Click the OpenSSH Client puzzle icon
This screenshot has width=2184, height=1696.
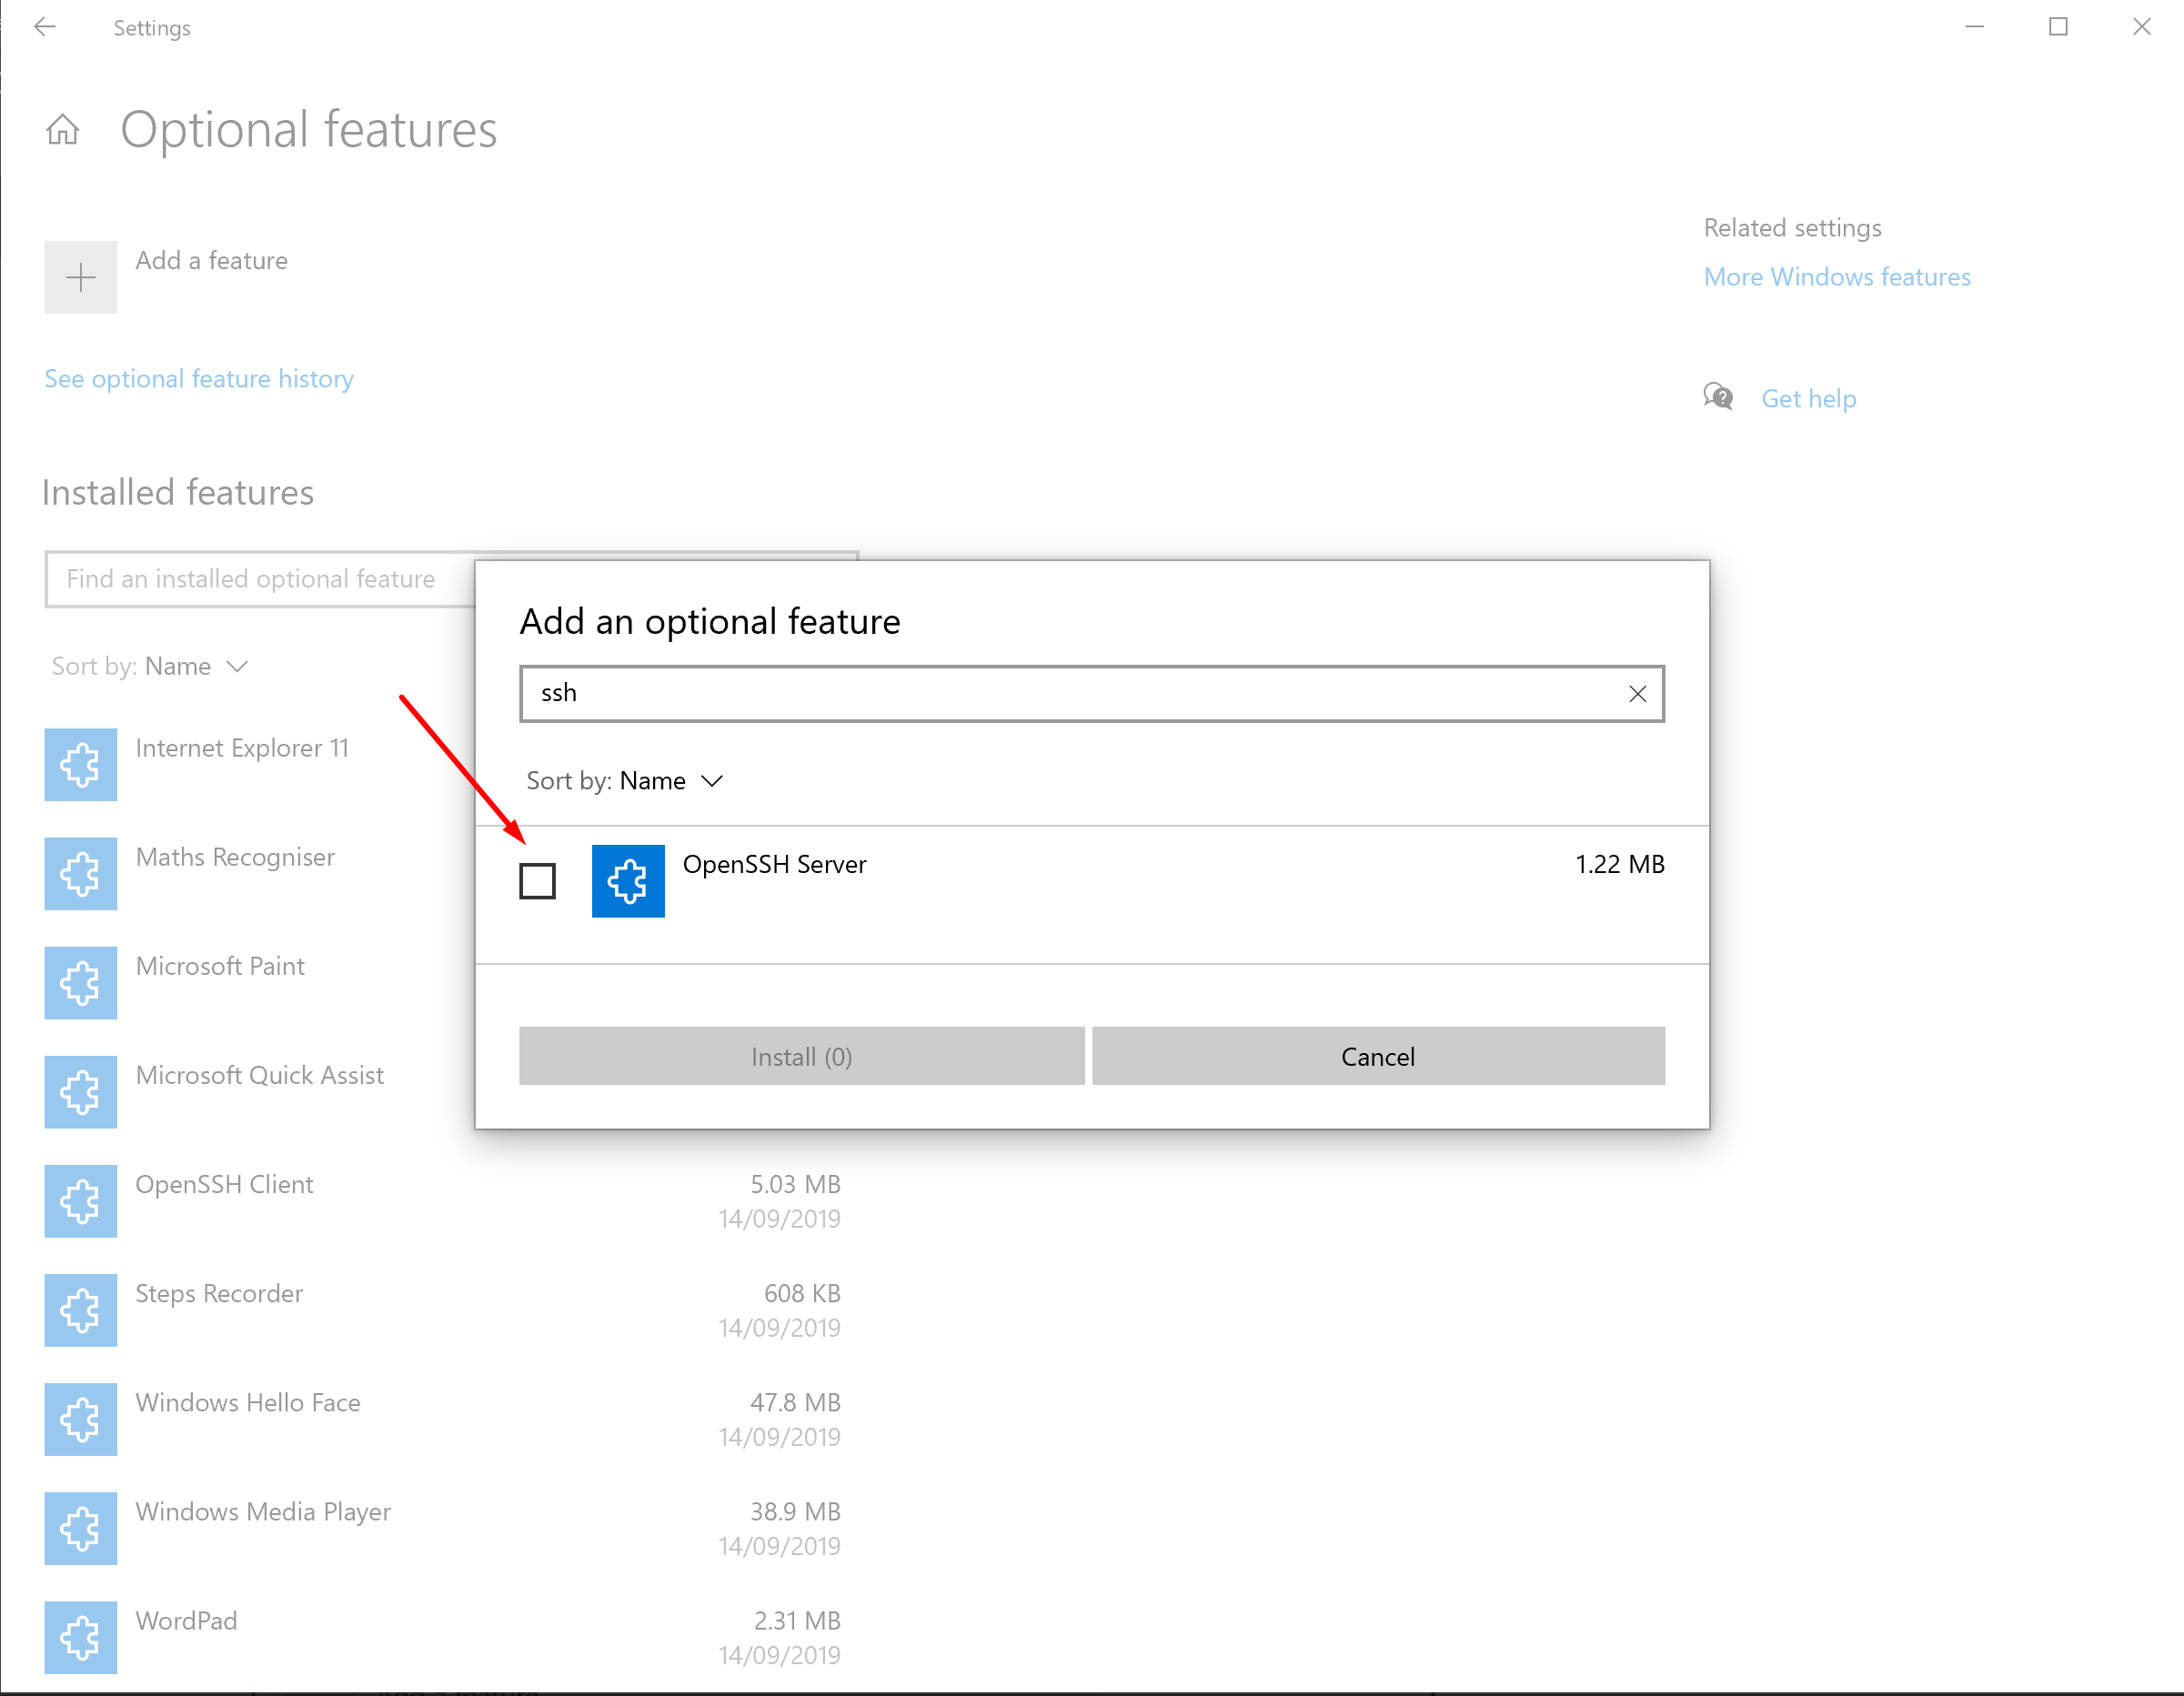point(80,1200)
